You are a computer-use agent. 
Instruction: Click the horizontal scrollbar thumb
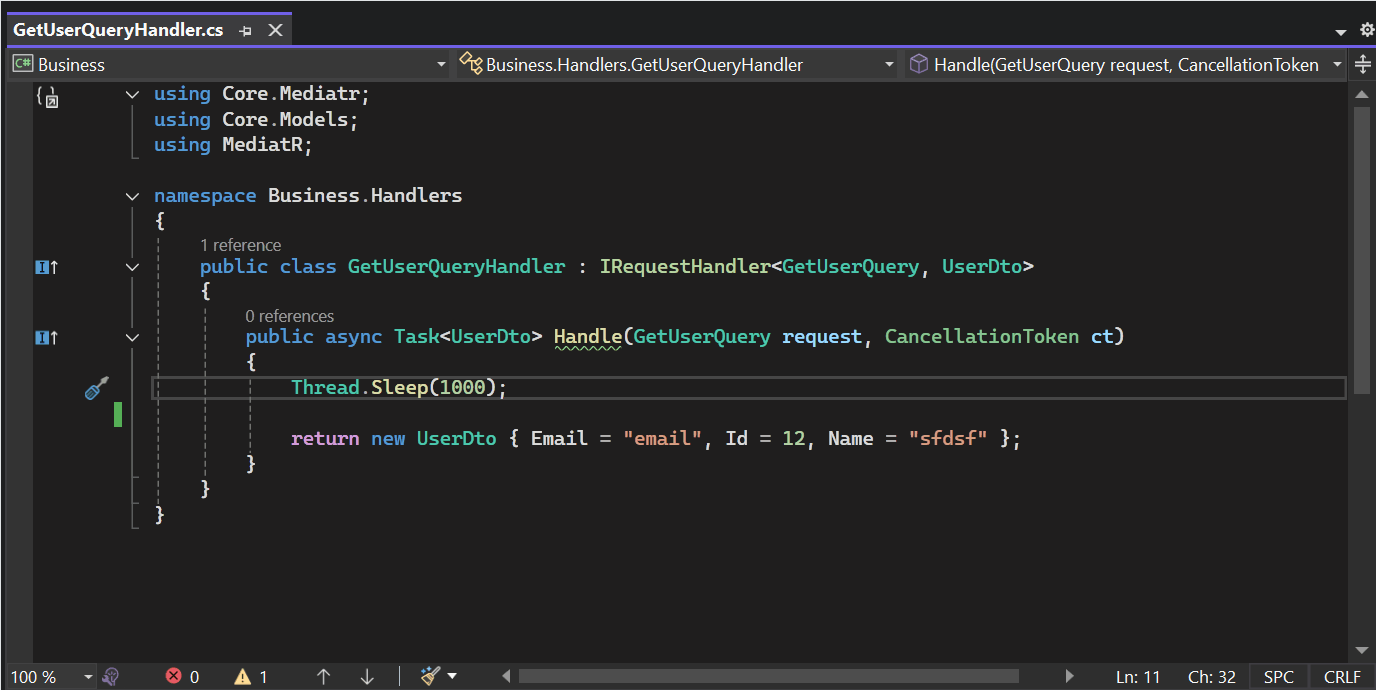[768, 677]
